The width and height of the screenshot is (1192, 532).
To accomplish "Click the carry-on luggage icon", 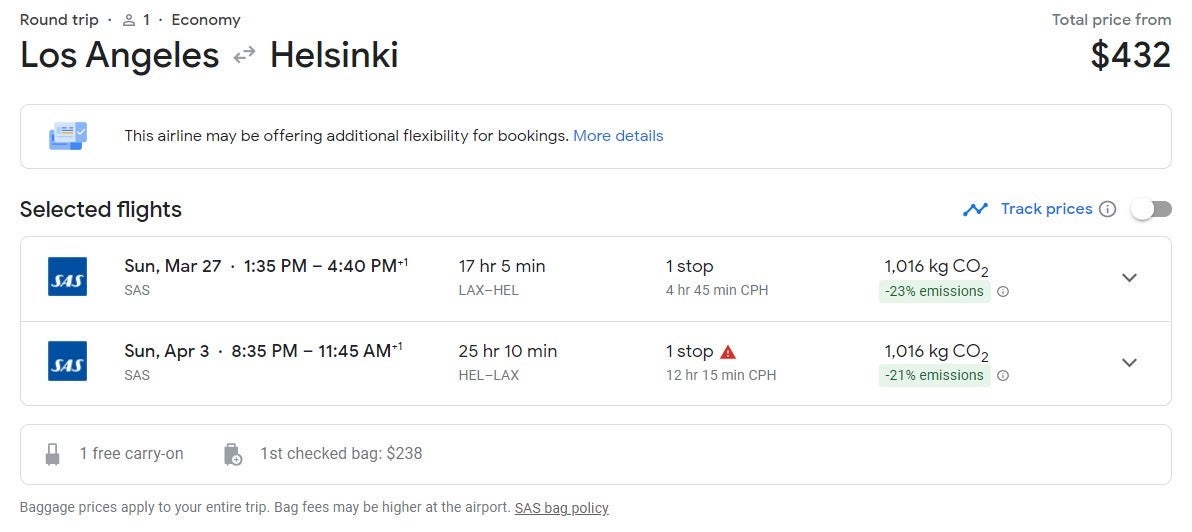I will pos(53,454).
